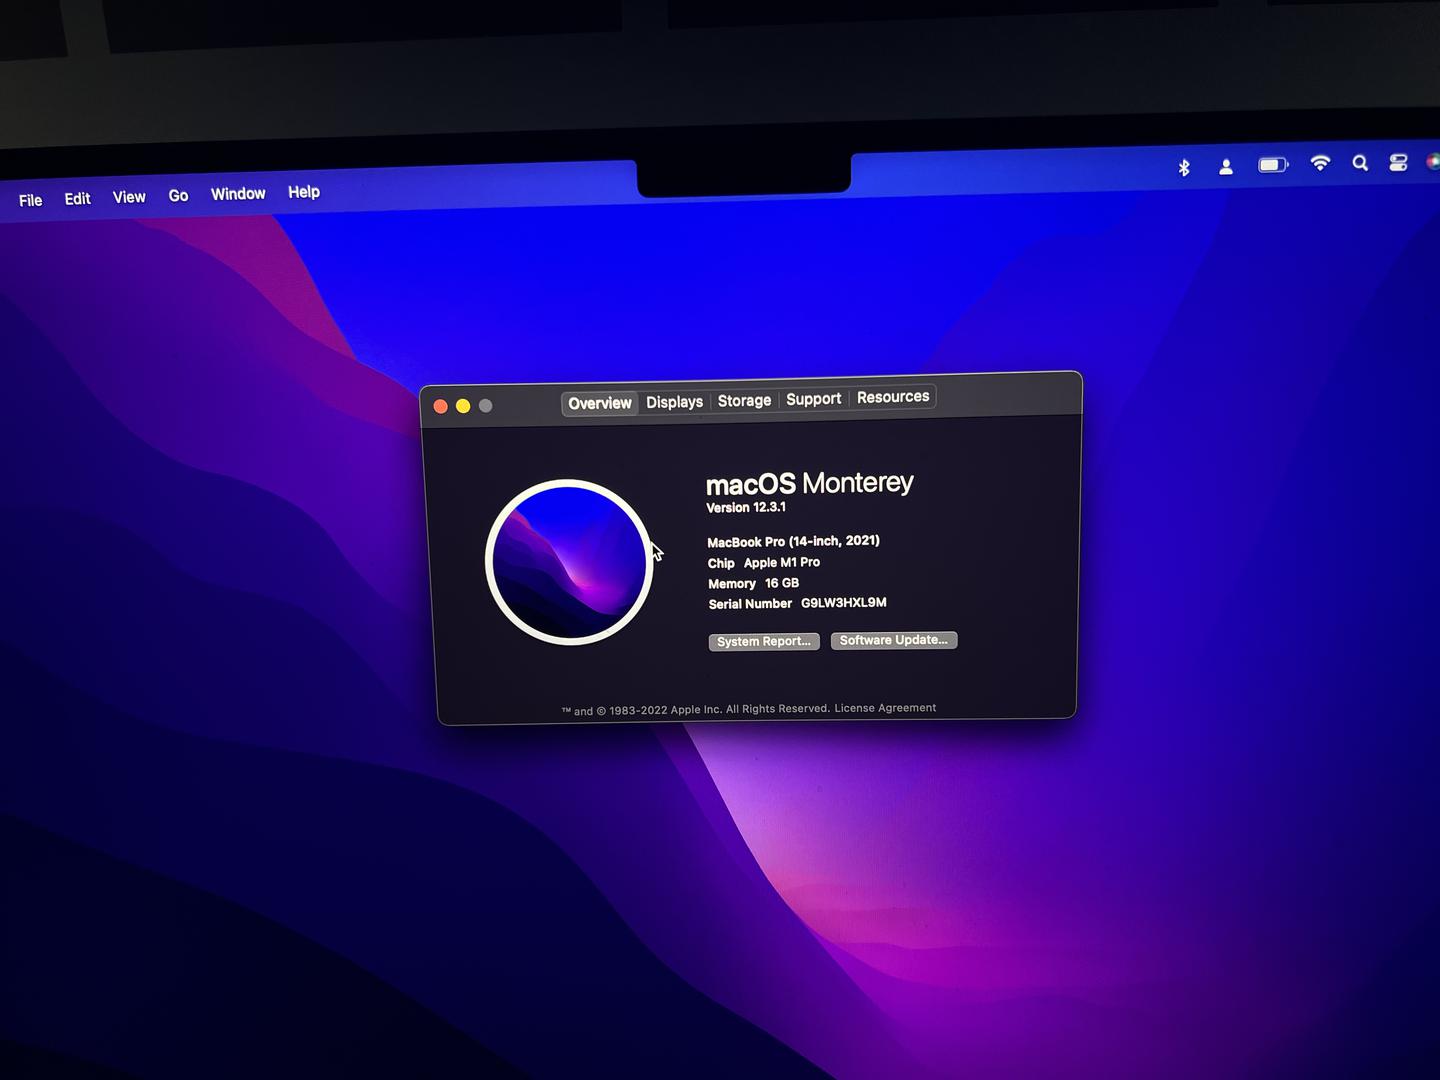Image resolution: width=1440 pixels, height=1080 pixels.
Task: Open the Help menu
Action: pos(304,192)
